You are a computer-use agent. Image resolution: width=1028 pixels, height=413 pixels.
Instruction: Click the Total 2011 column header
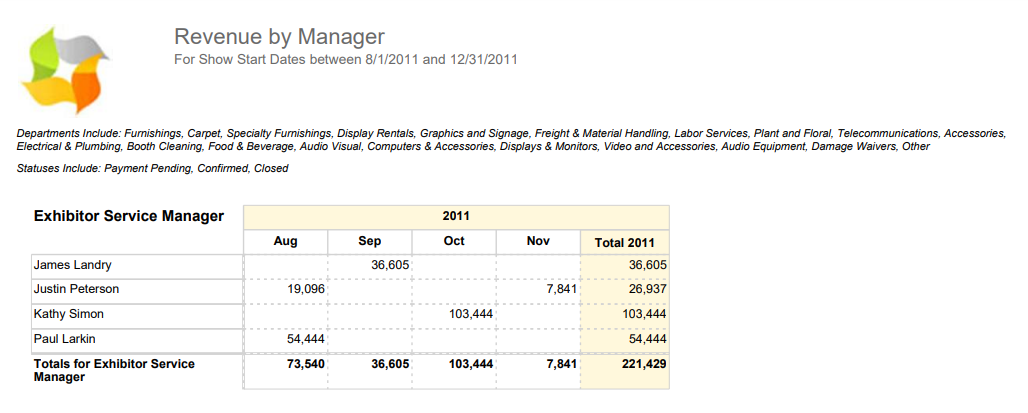pos(624,242)
